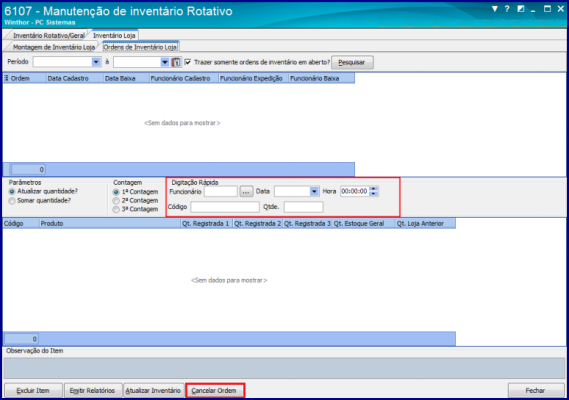Expand the Período end date dropdown
This screenshot has height=400, width=569.
165,62
